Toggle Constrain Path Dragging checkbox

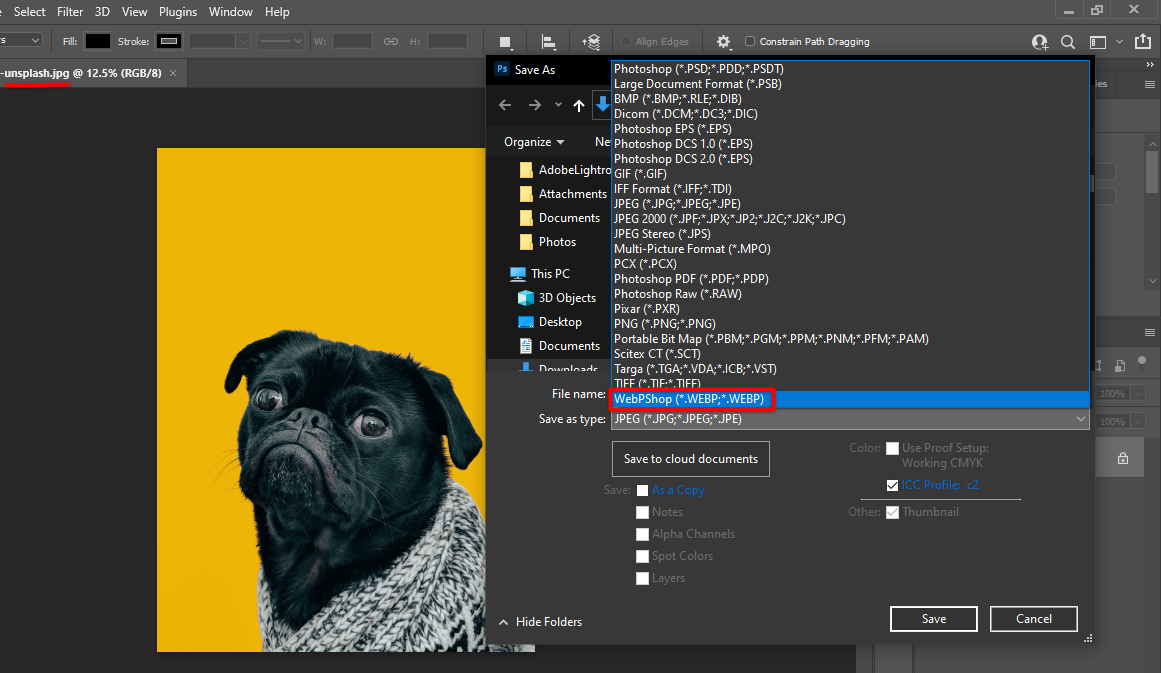coord(750,42)
